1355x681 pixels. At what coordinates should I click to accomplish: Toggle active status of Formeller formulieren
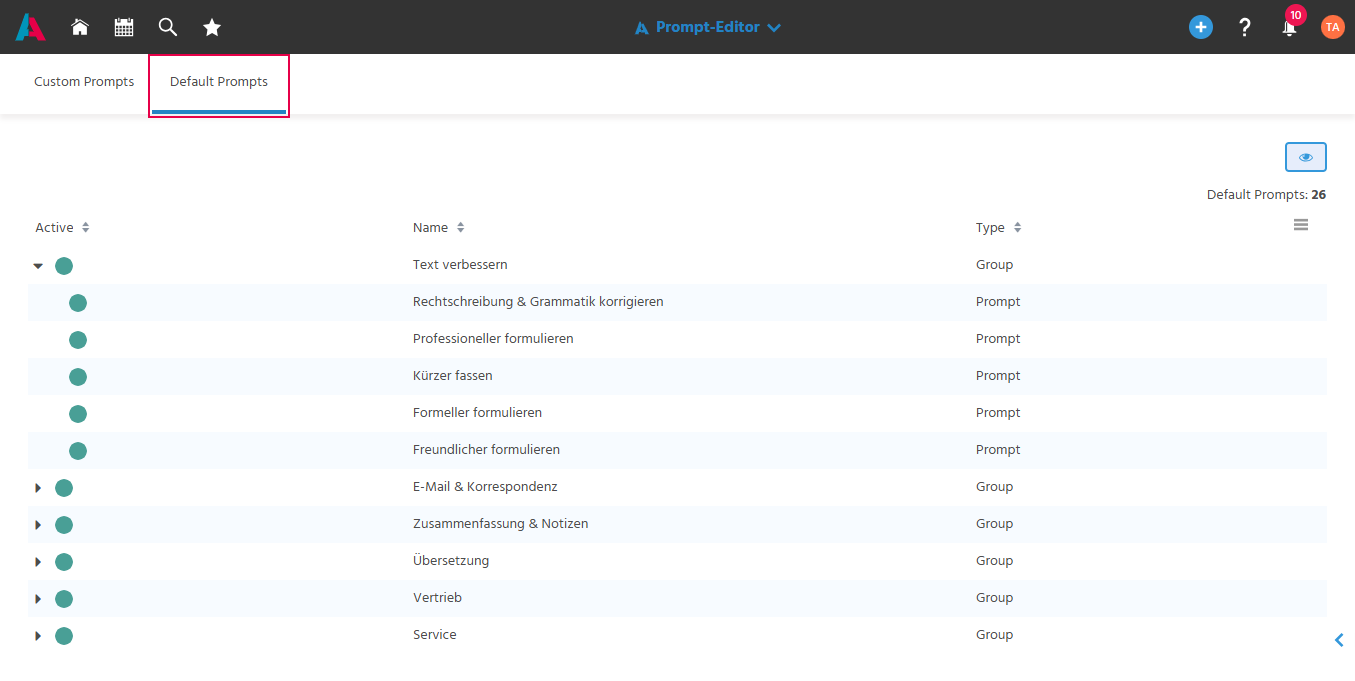(x=78, y=414)
